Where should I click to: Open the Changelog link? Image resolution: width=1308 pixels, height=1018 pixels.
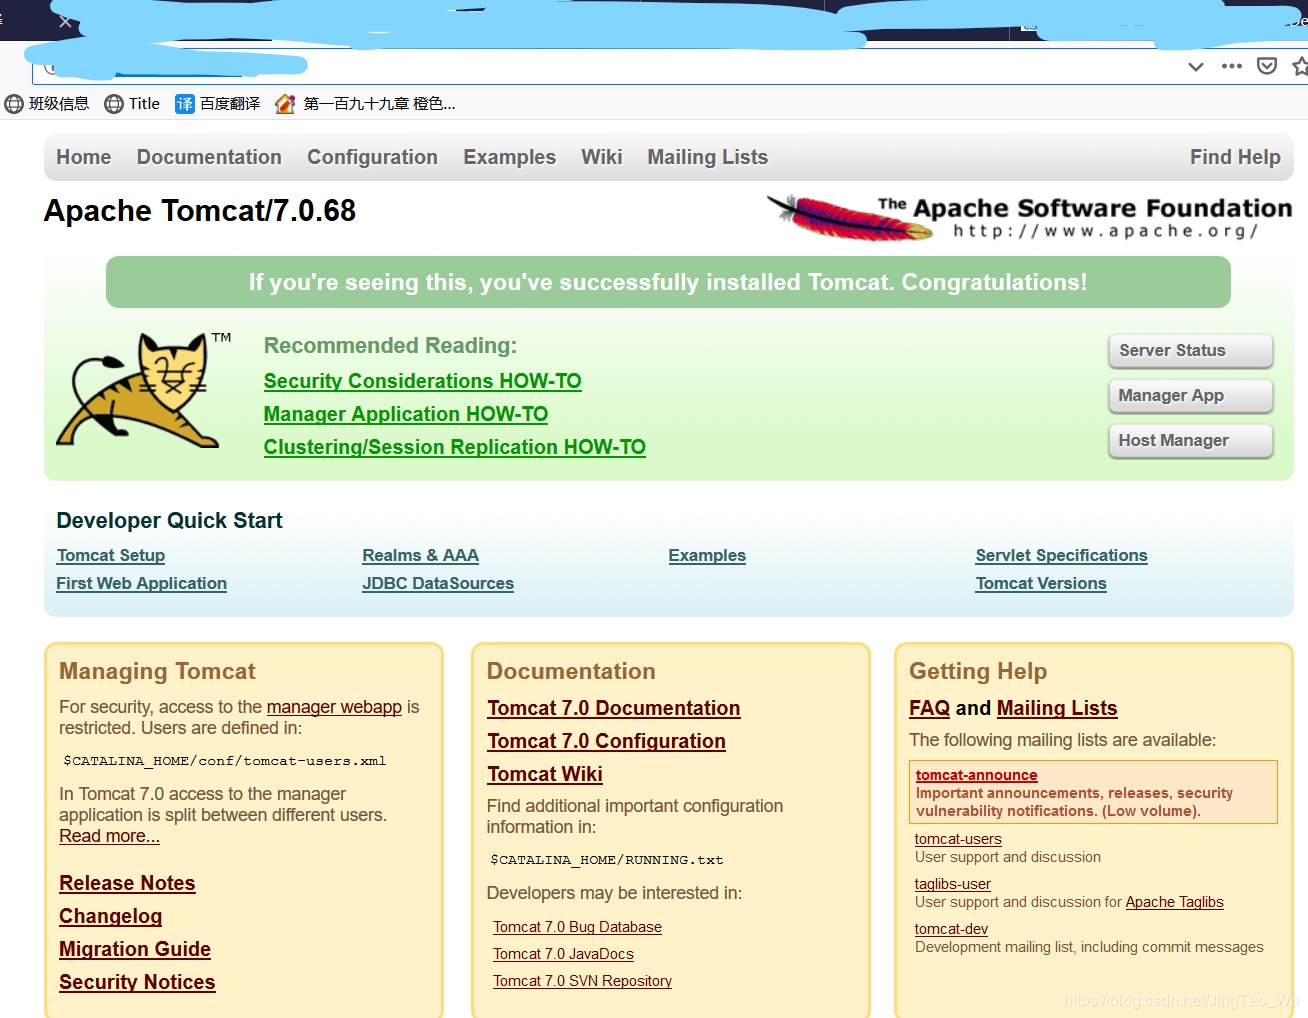[x=110, y=916]
